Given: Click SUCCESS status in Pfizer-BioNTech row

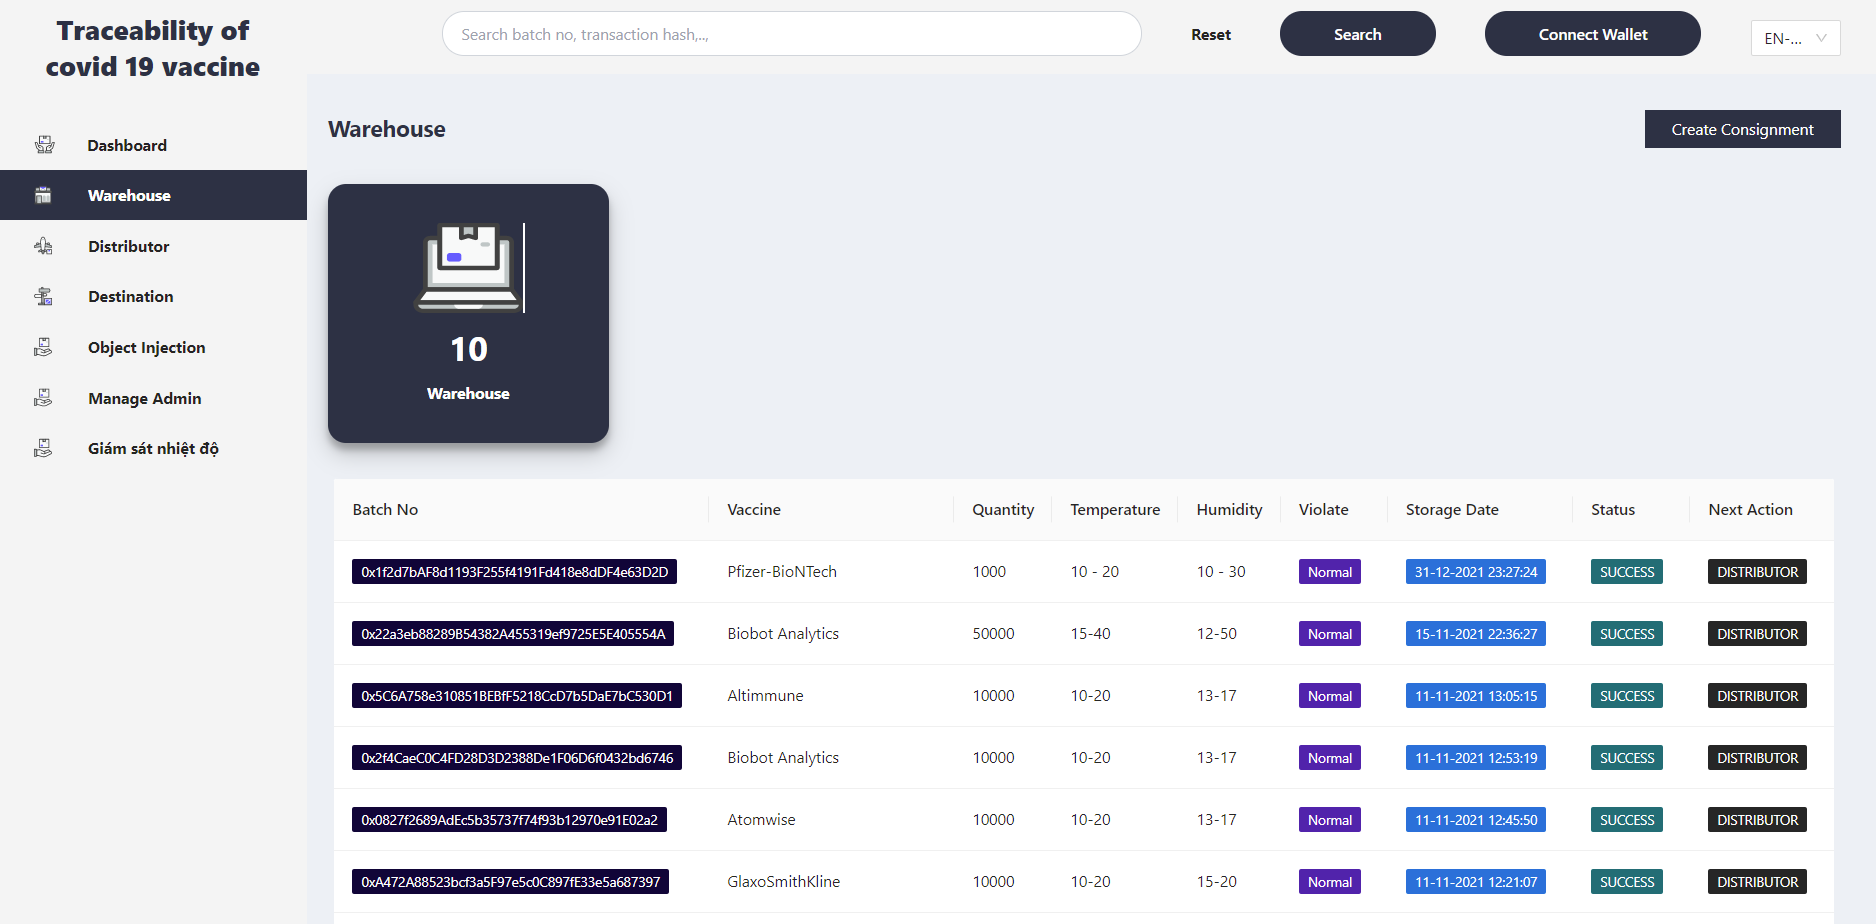Looking at the screenshot, I should point(1627,572).
